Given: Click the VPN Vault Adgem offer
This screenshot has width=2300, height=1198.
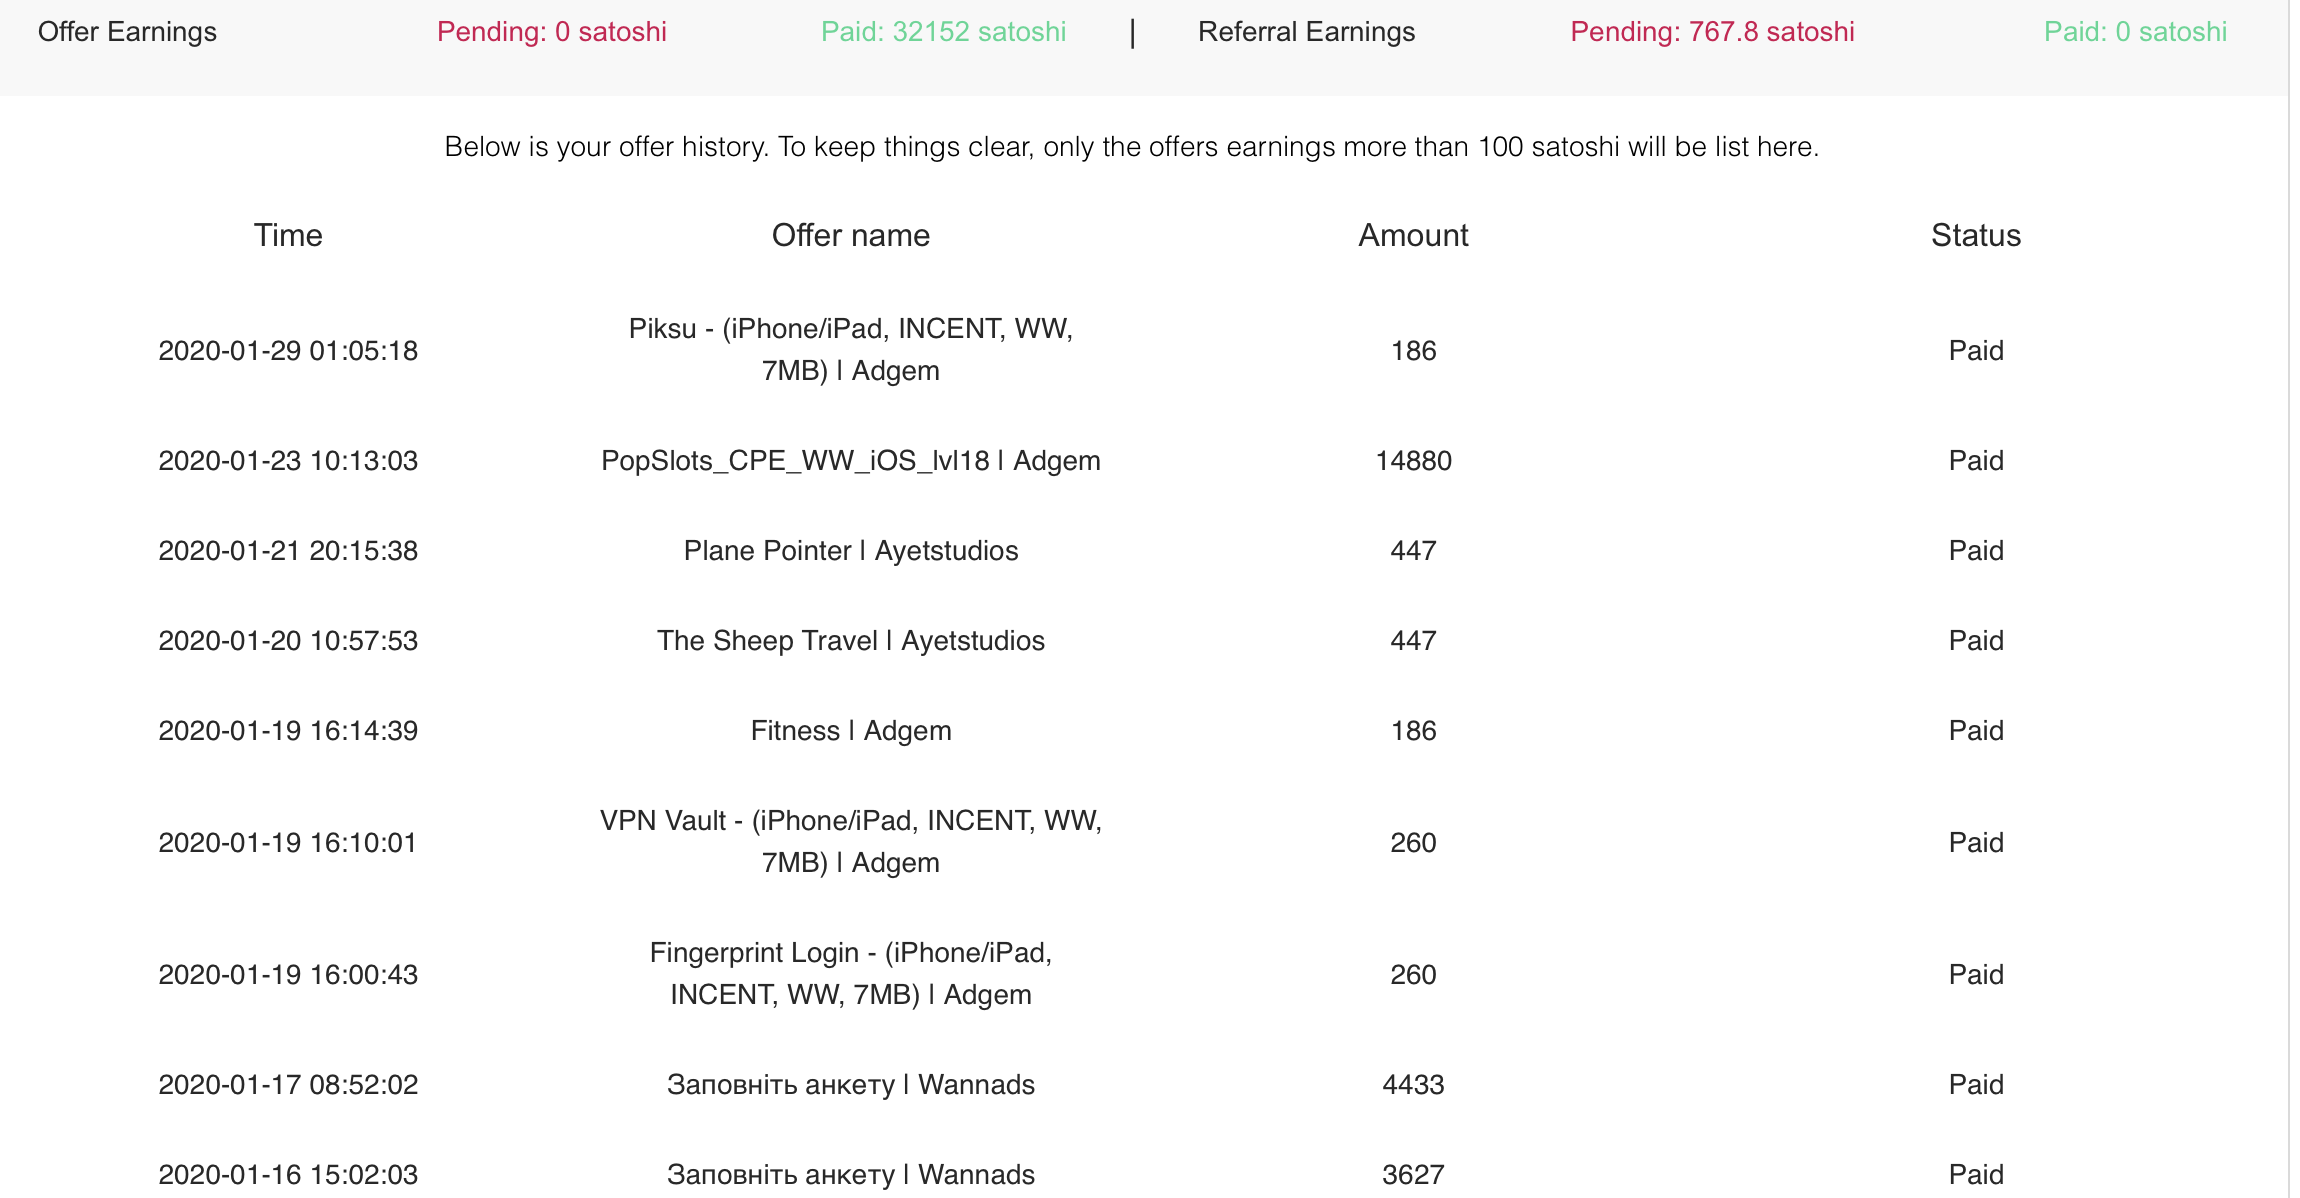Looking at the screenshot, I should coord(851,842).
